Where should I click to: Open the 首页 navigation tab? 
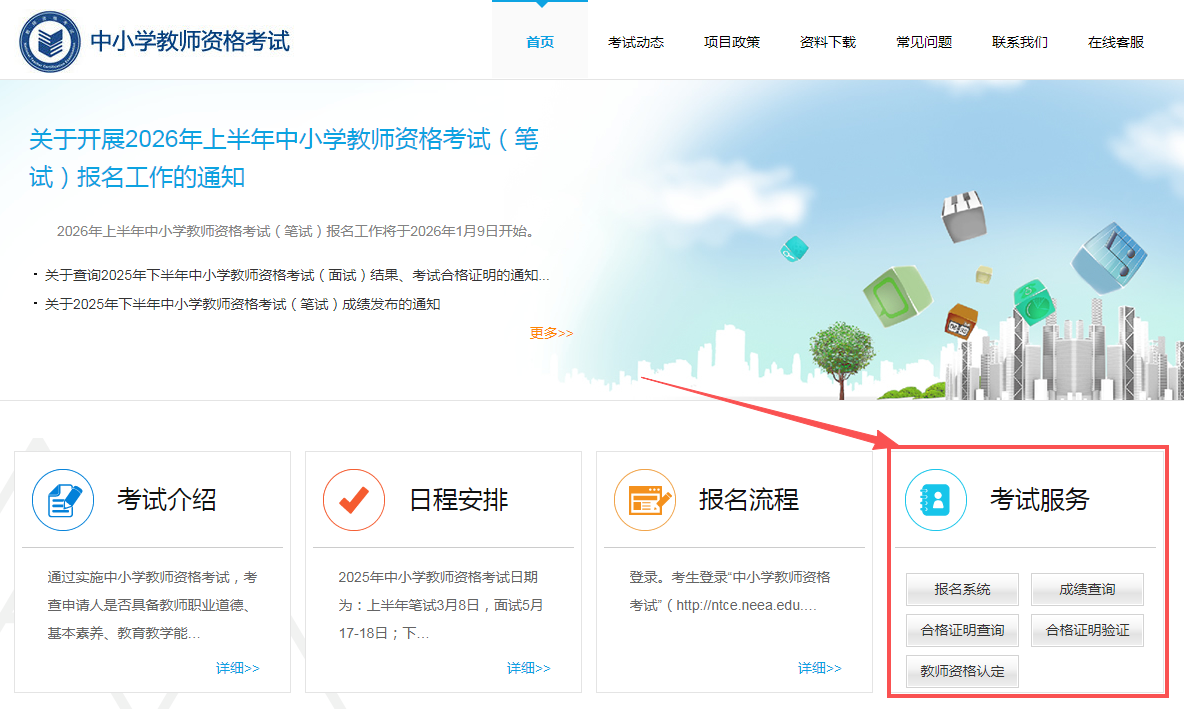pos(540,42)
